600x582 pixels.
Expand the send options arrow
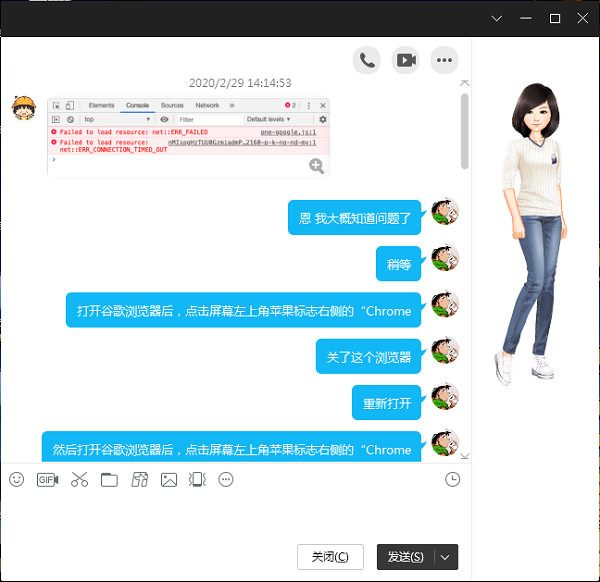click(x=445, y=557)
